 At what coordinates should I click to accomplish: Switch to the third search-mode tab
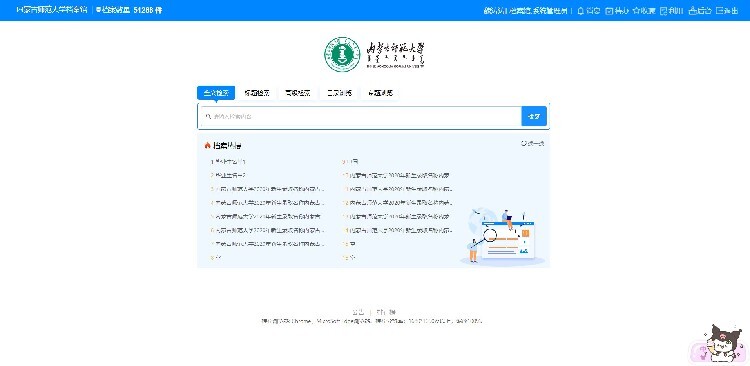point(298,93)
